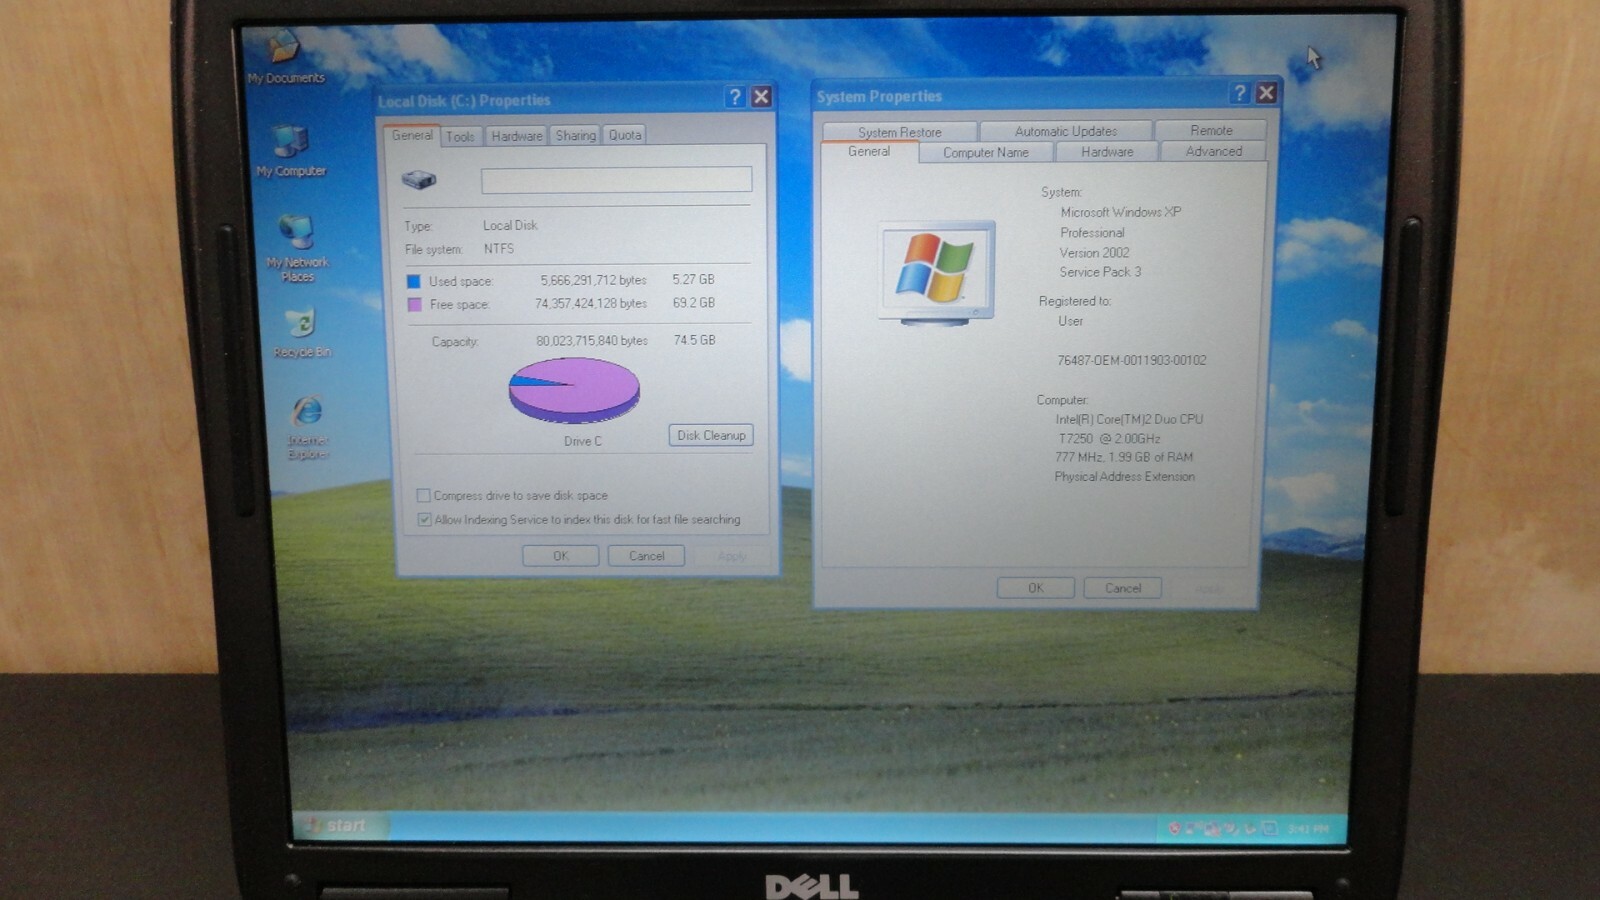Viewport: 1600px width, 900px height.
Task: Open Computer Name tab in System Properties
Action: [x=985, y=152]
